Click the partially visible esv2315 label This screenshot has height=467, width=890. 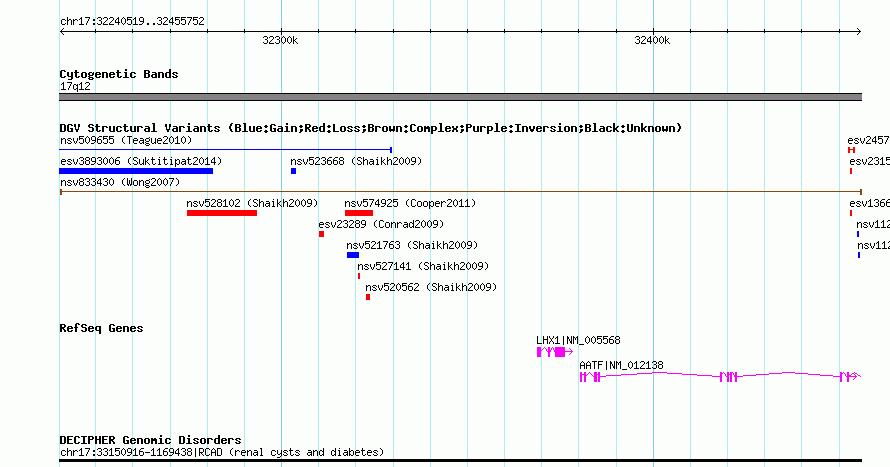tap(870, 161)
